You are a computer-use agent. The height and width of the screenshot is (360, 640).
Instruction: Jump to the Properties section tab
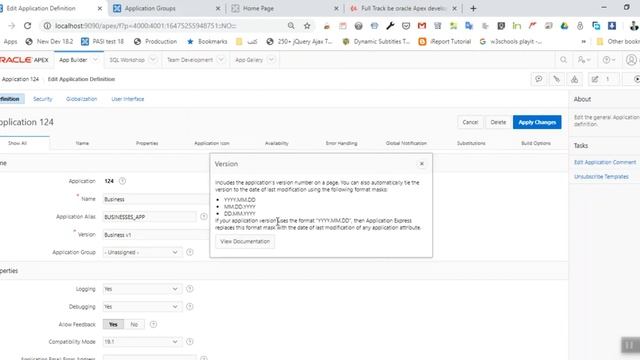point(147,143)
